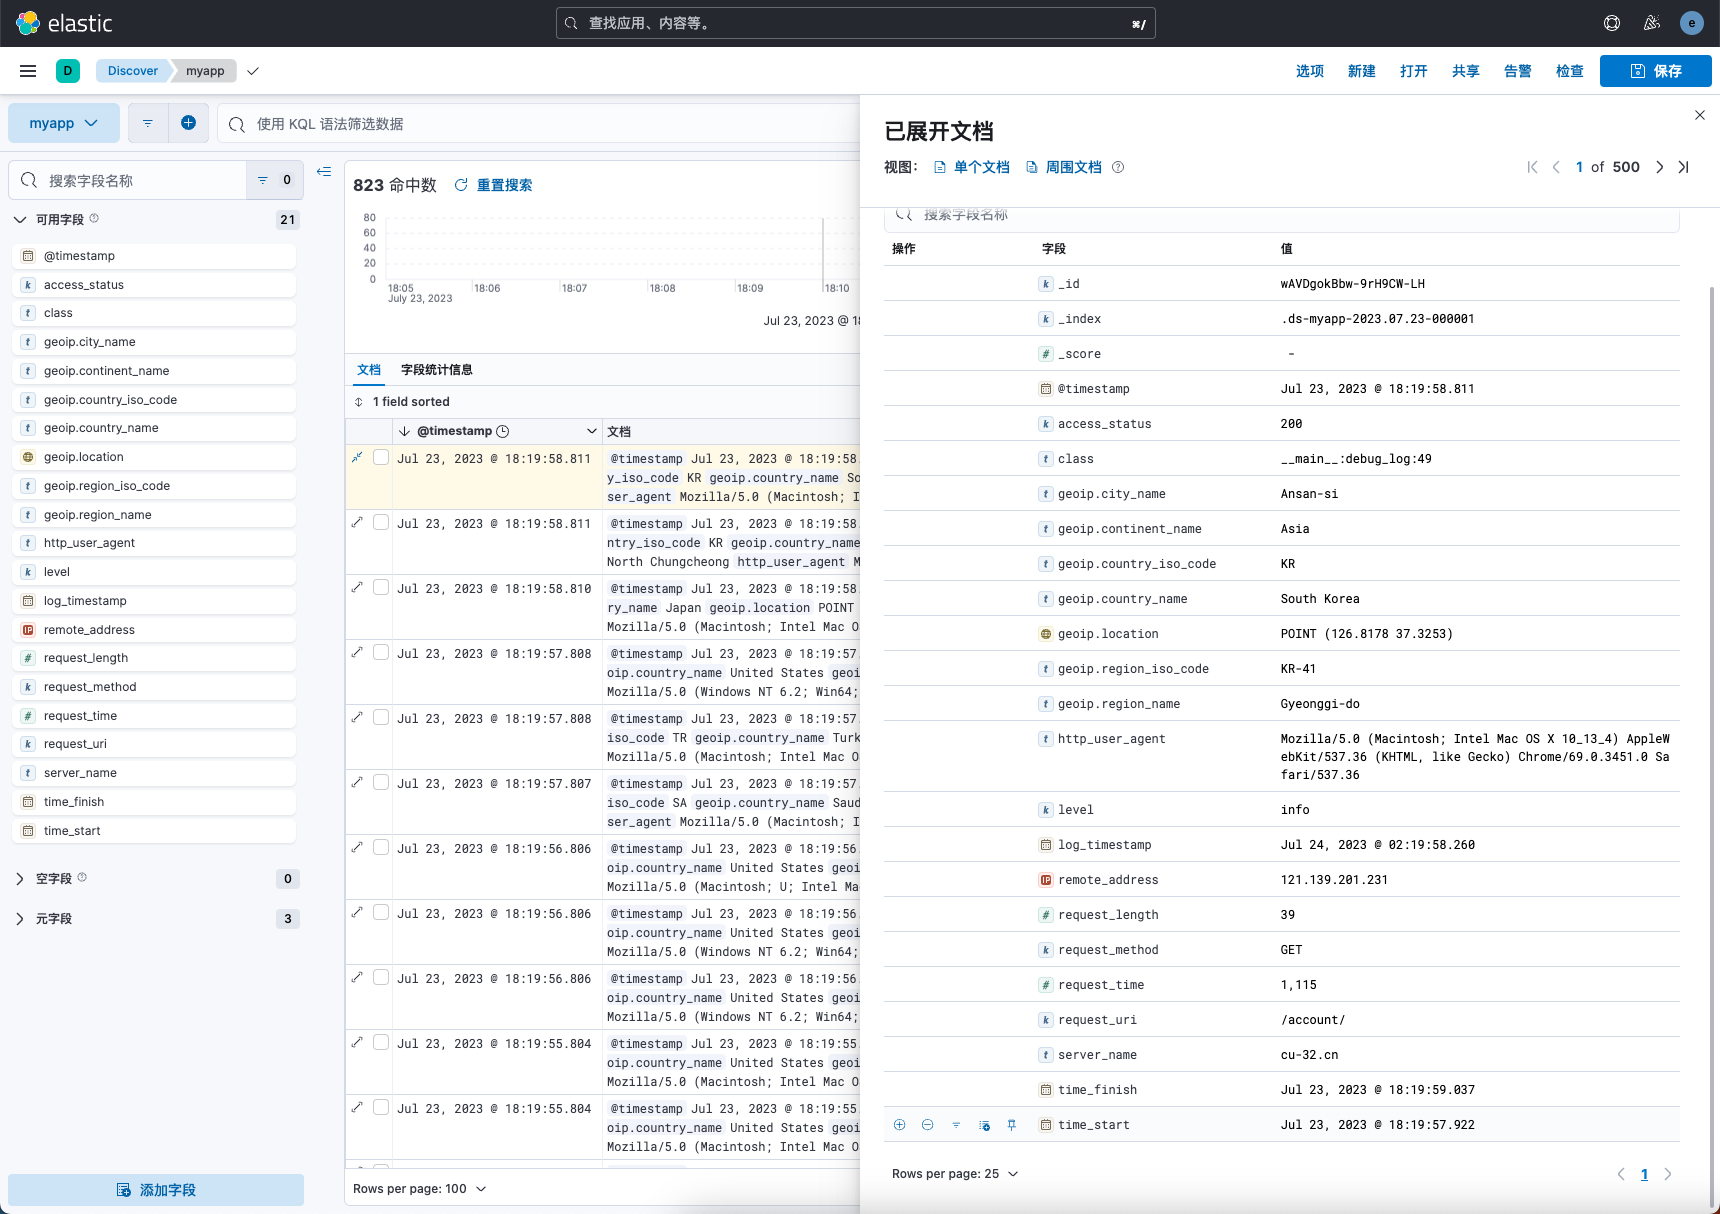Image resolution: width=1720 pixels, height=1214 pixels.
Task: Select checkbox for last row dated 18:19:56.806
Action: click(x=381, y=977)
